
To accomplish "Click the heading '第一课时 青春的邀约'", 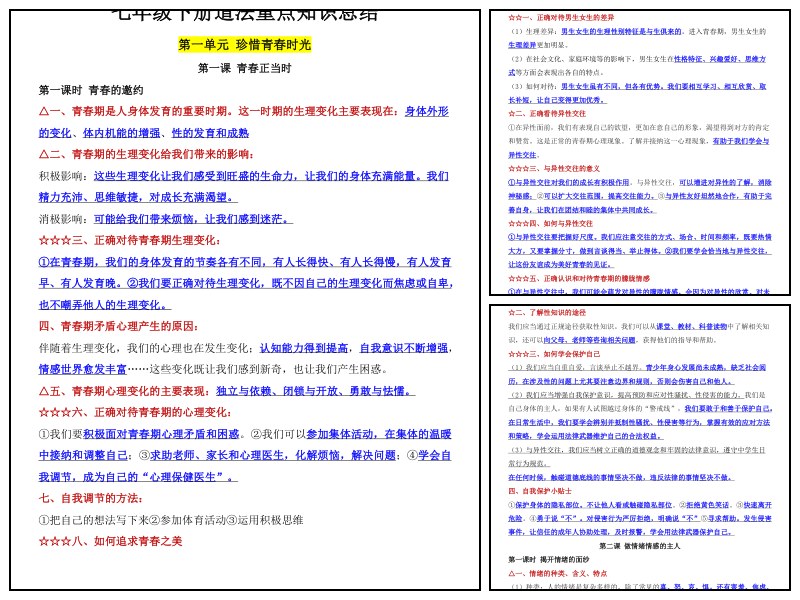I will (x=91, y=90).
